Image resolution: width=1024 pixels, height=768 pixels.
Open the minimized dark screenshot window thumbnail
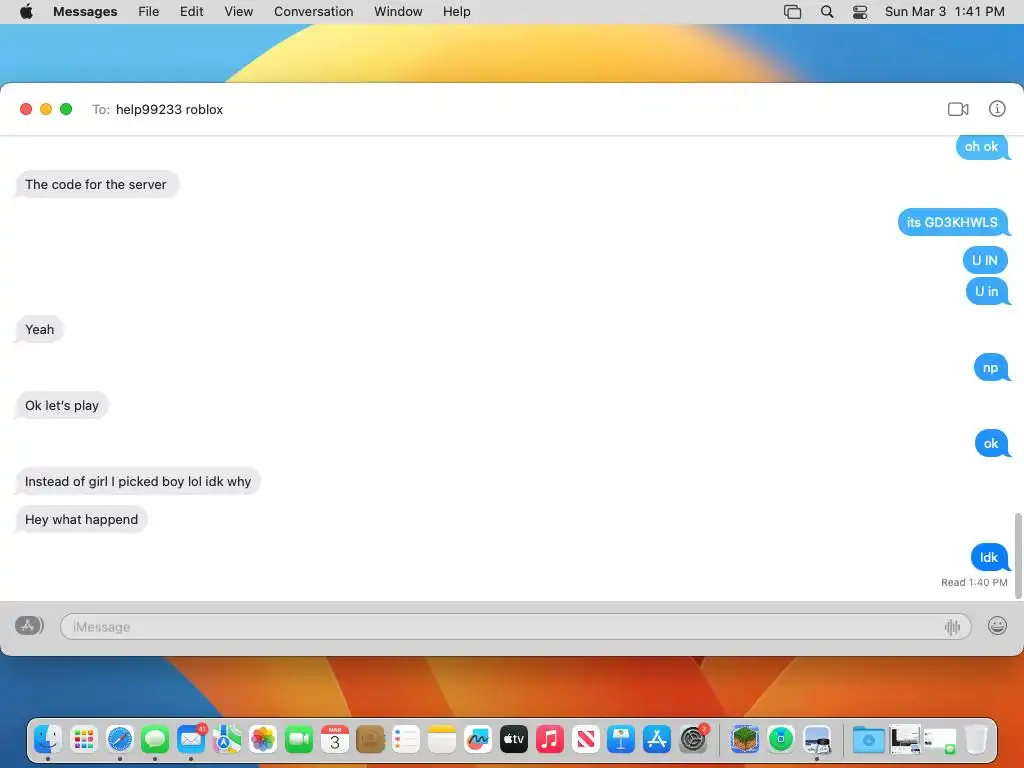904,740
